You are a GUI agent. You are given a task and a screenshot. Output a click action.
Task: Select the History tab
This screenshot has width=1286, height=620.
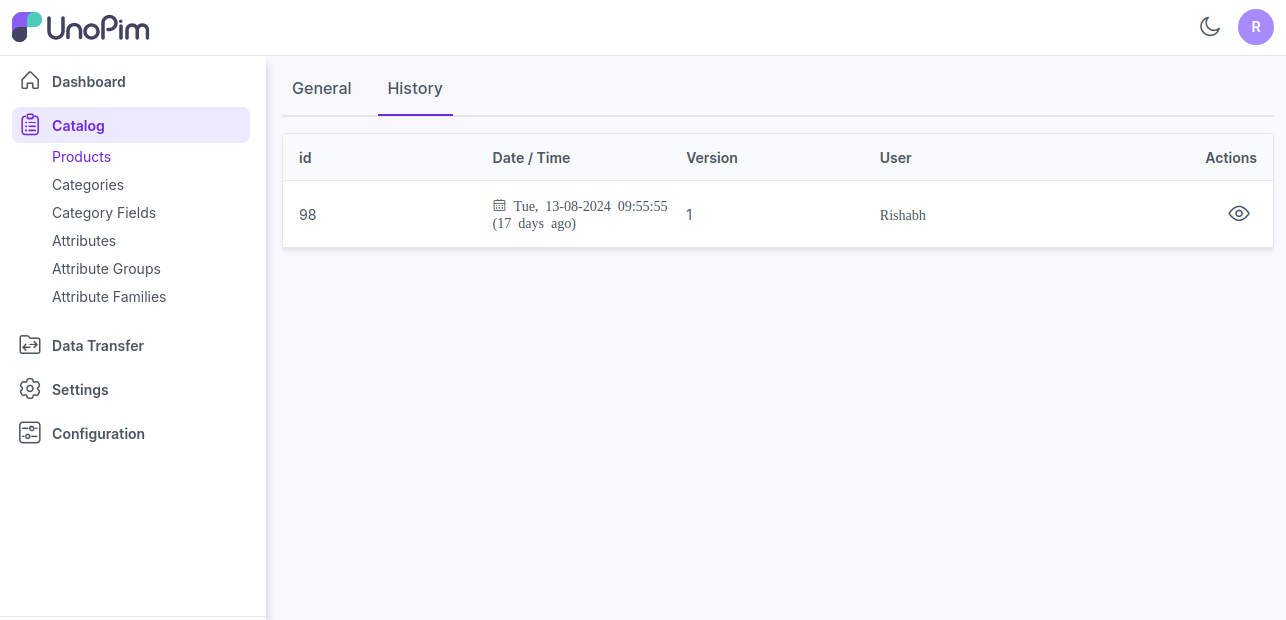[415, 88]
